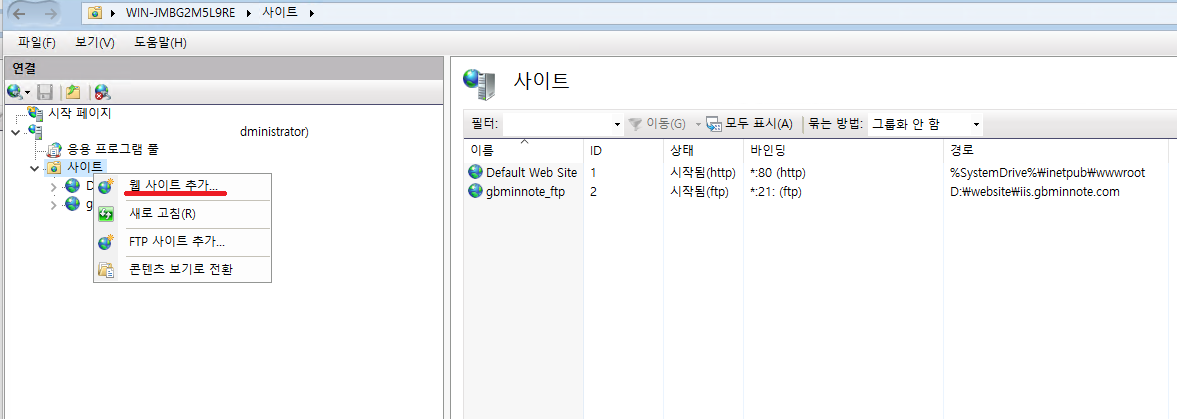This screenshot has height=419, width=1177.
Task: Click WIN-JMBG2M5L9RE in the address breadcrumb
Action: (x=180, y=13)
